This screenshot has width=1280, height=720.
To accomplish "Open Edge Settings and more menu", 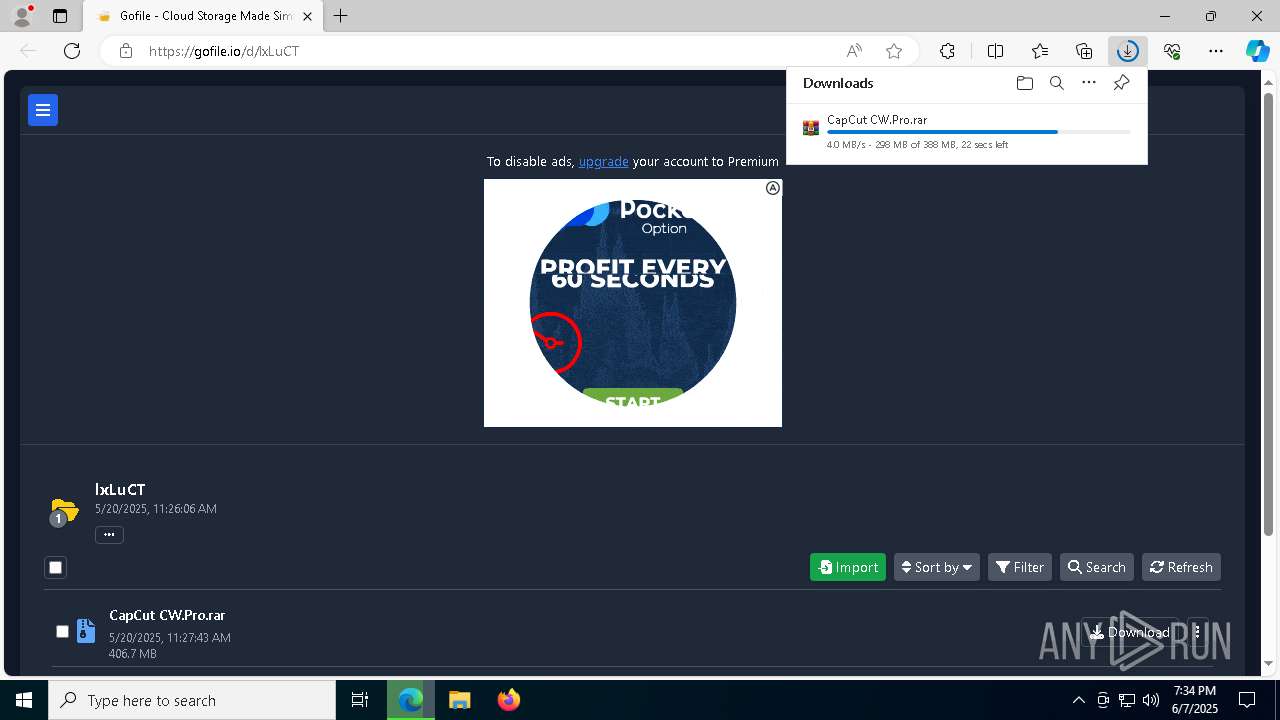I will 1216,51.
